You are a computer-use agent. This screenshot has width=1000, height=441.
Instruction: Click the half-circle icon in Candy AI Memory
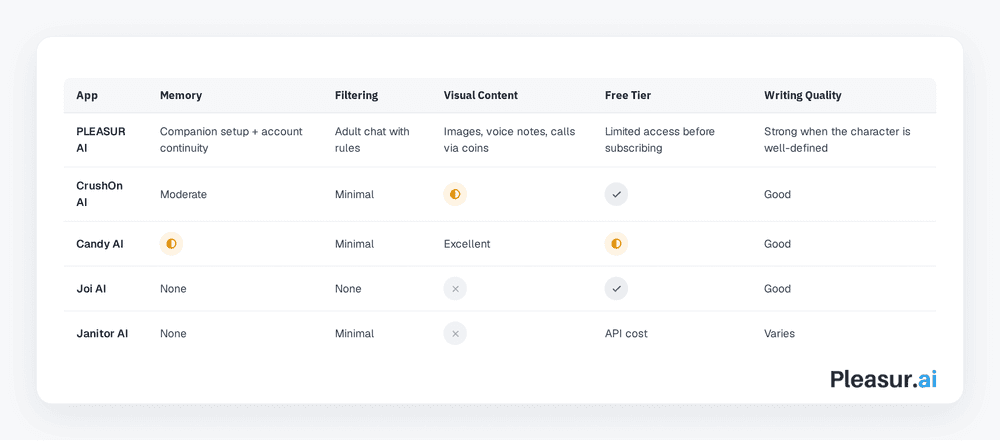[172, 244]
